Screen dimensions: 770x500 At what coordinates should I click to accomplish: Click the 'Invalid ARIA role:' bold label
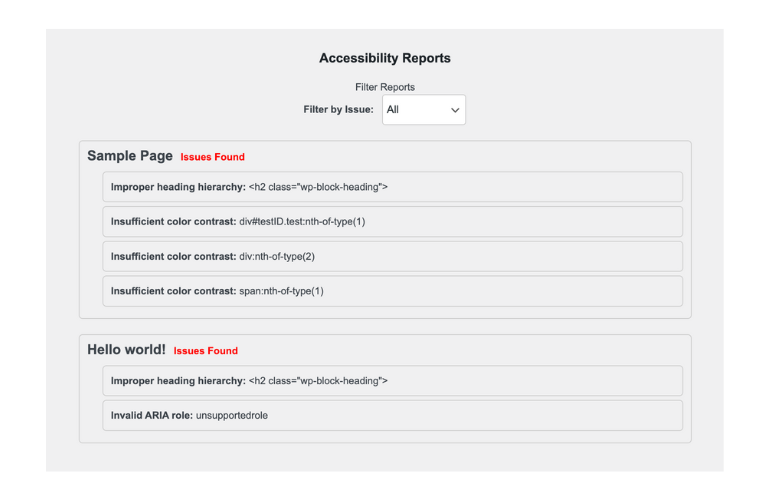(152, 415)
